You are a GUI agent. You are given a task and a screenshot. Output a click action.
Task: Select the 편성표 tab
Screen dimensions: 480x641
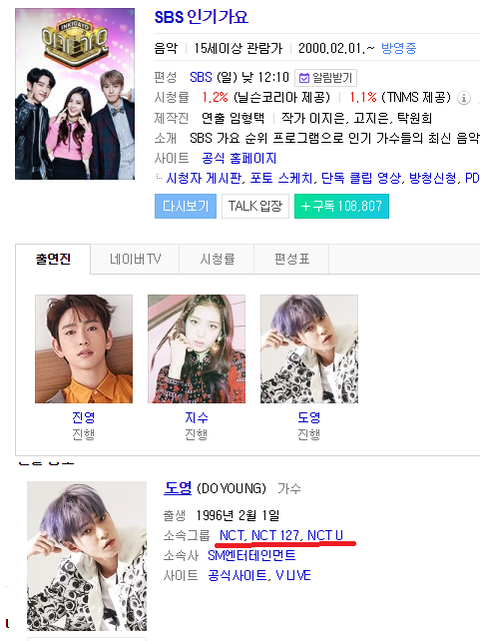(x=292, y=259)
